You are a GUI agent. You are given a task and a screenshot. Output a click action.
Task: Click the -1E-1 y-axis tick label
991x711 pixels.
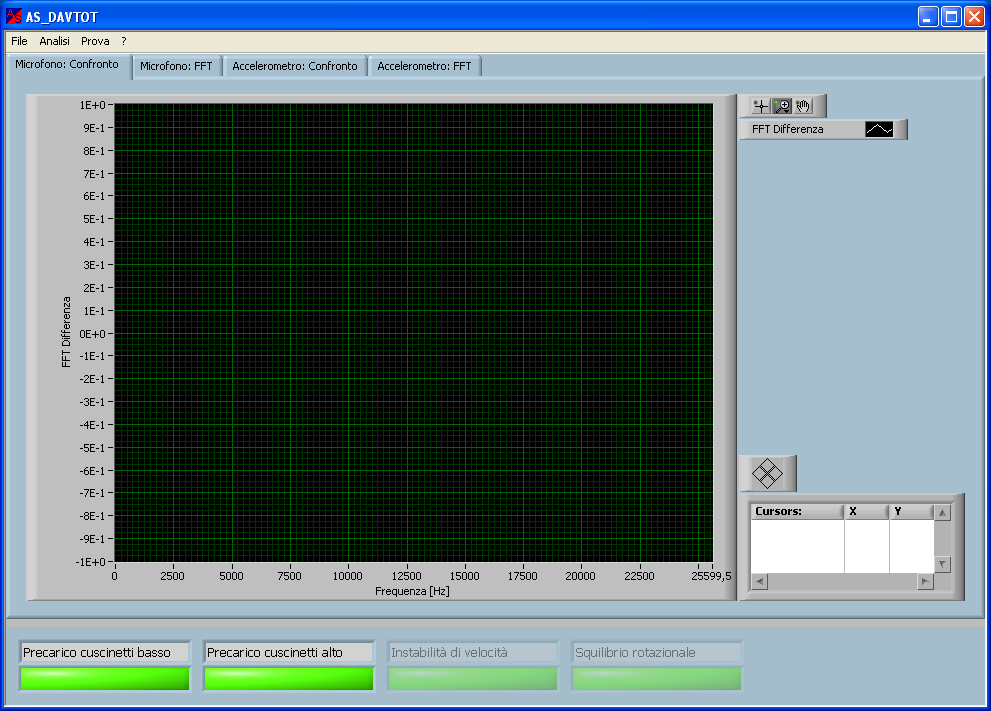tap(92, 356)
